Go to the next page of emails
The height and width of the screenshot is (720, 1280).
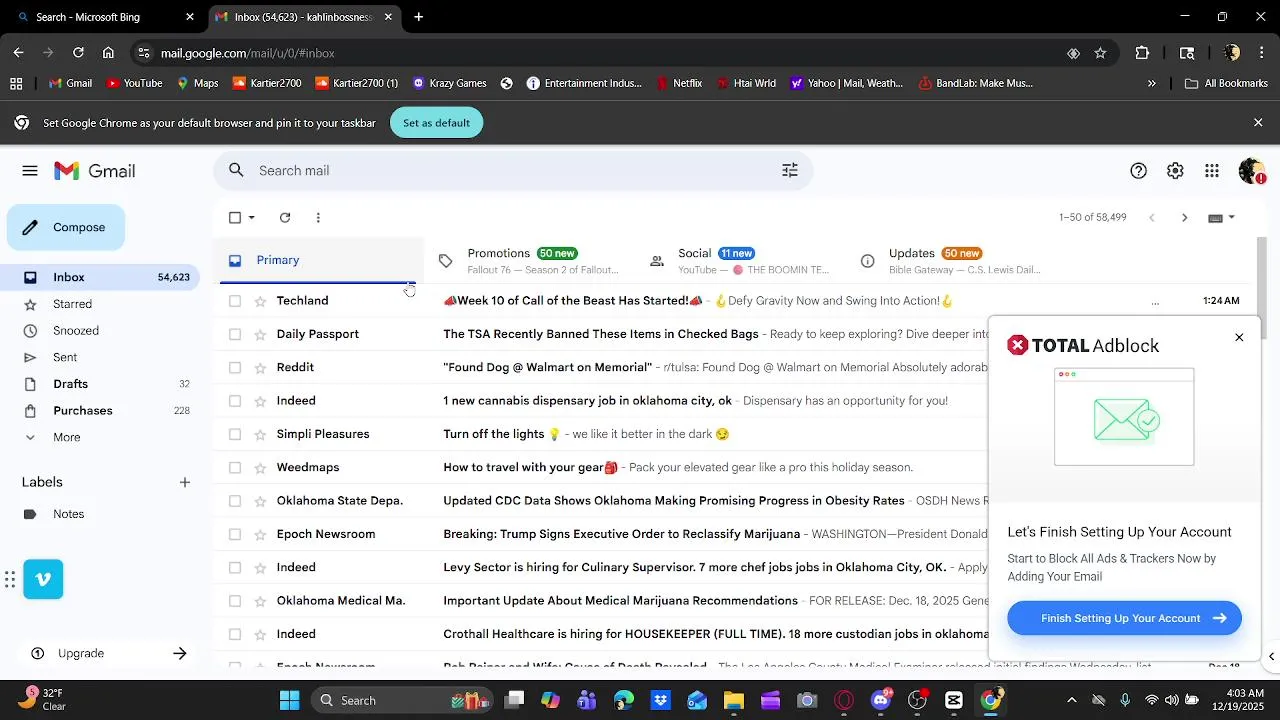[1184, 217]
